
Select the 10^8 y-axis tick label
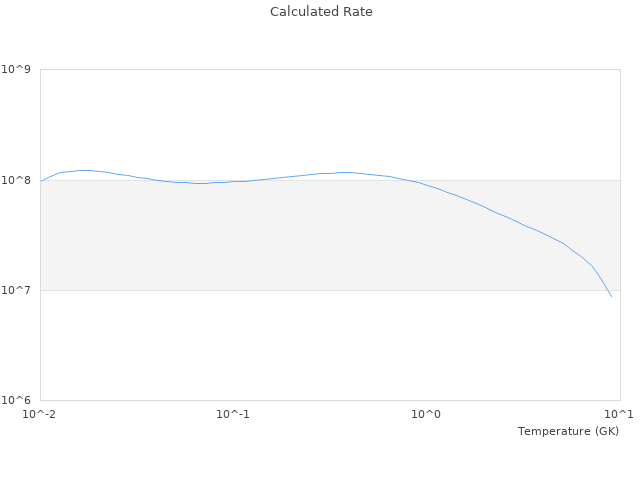pos(17,180)
